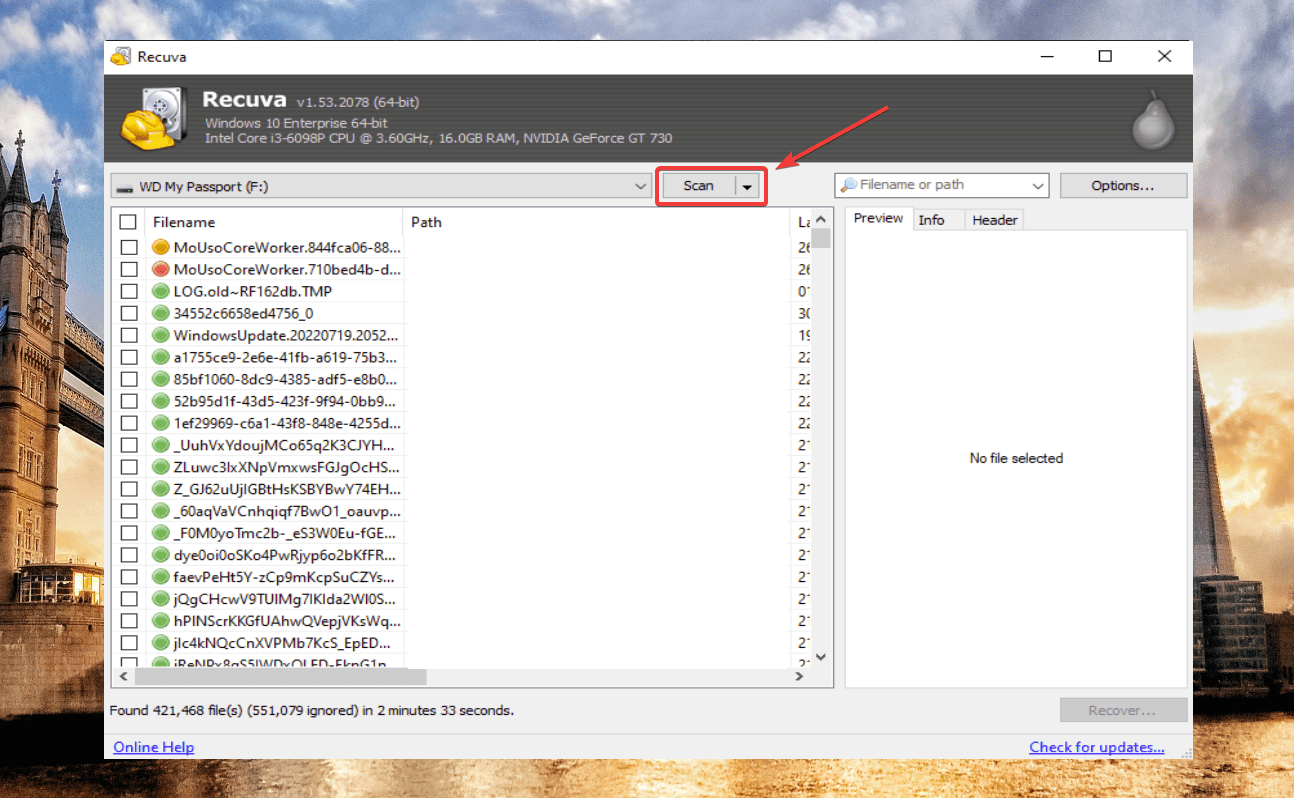Open the Scan button dropdown arrow
This screenshot has height=798, width=1294.
click(747, 186)
